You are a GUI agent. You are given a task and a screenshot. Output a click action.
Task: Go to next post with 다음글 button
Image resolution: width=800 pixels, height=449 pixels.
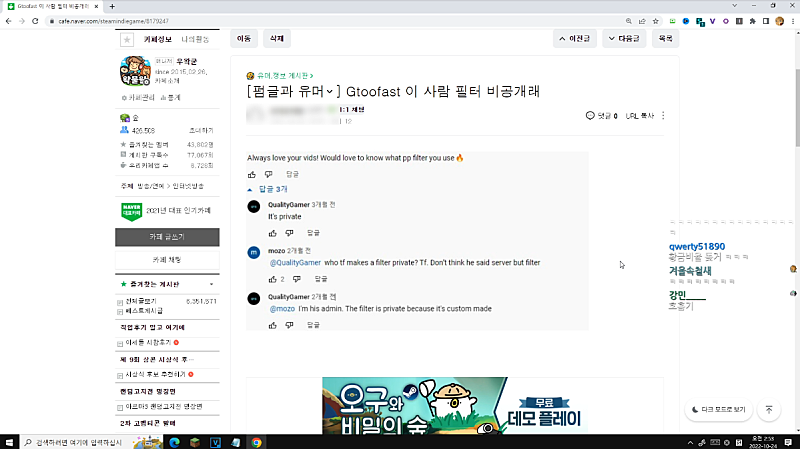coord(624,39)
